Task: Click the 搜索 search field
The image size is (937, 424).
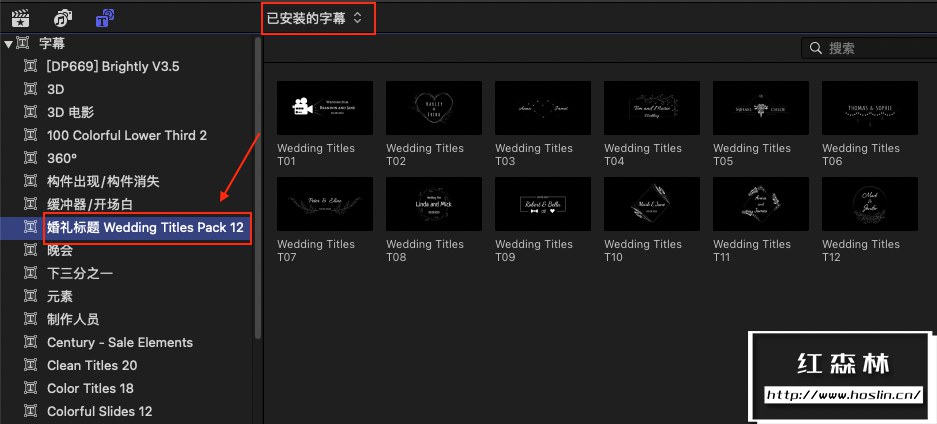Action: click(869, 48)
